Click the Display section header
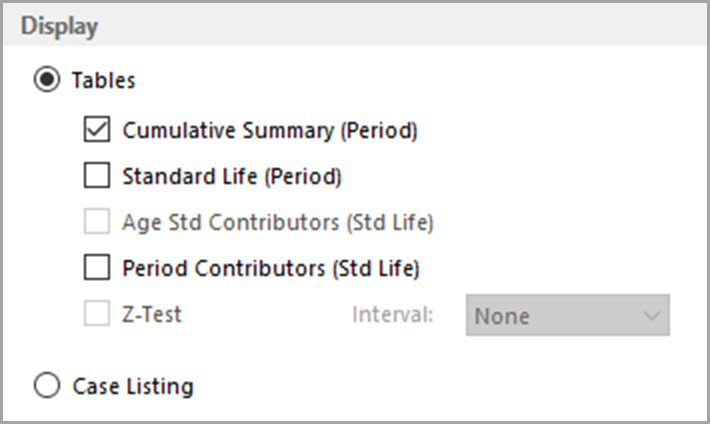 (x=60, y=27)
